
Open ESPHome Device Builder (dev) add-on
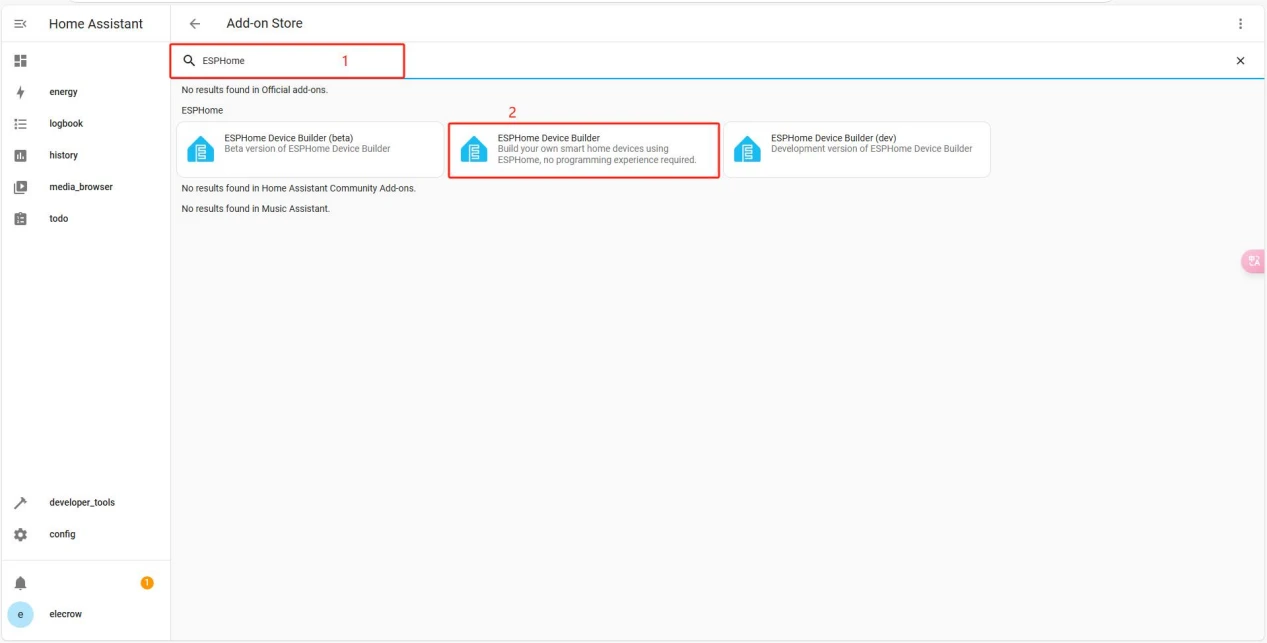click(x=857, y=150)
